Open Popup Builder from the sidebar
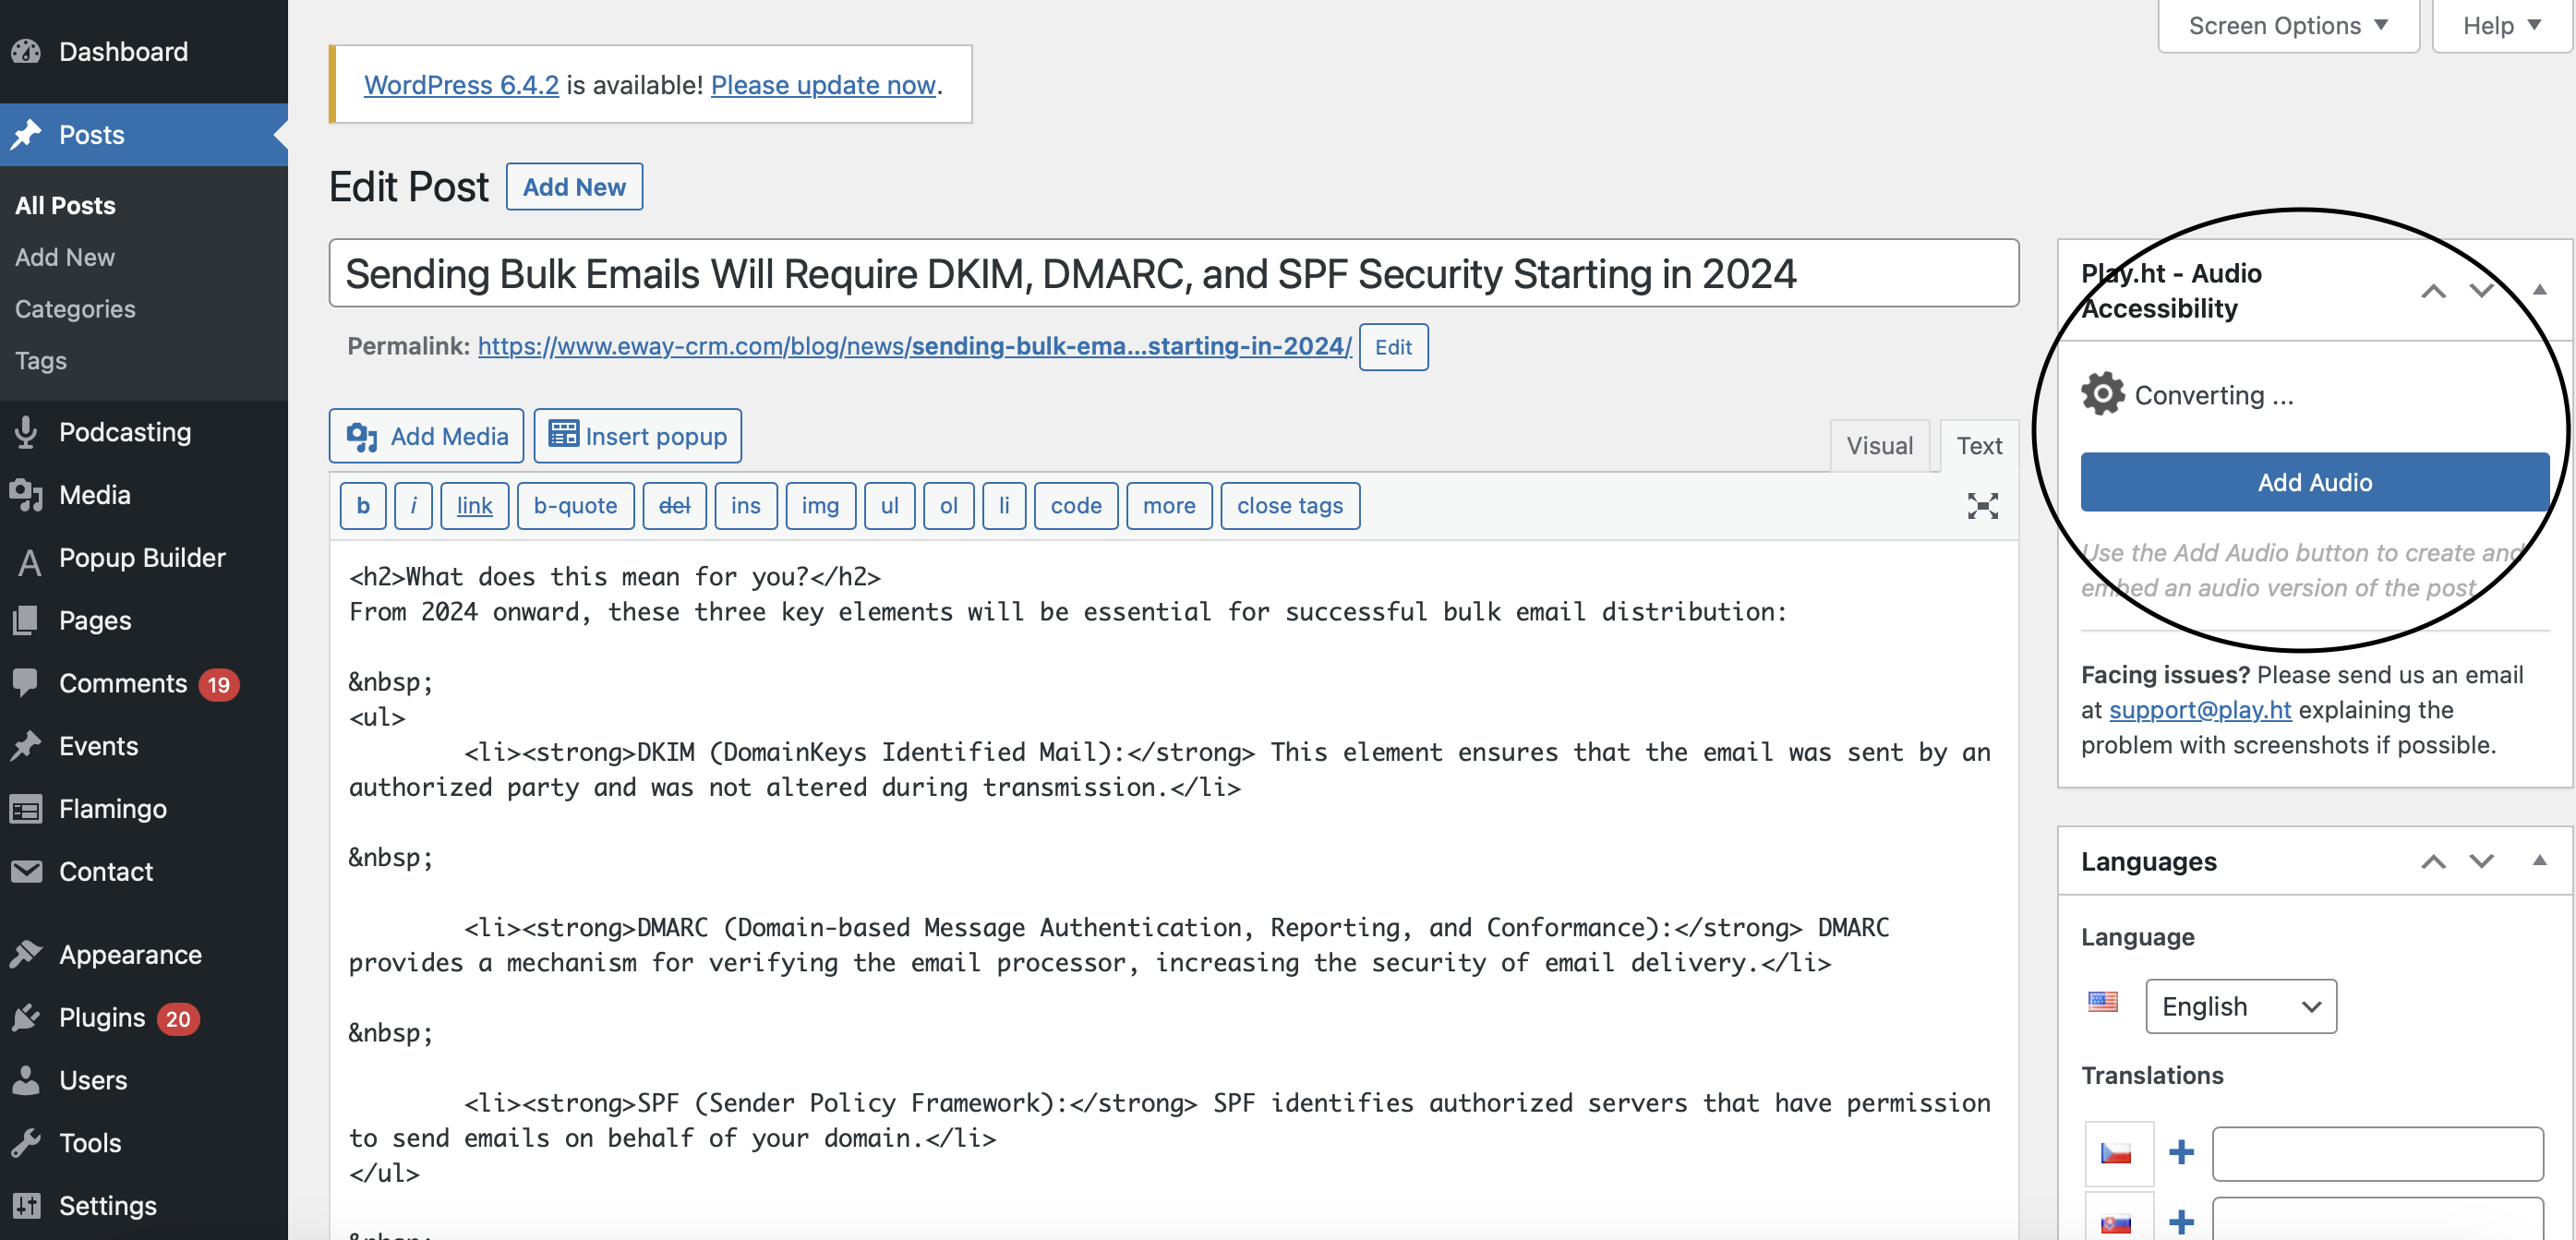The height and width of the screenshot is (1240, 2576). click(x=142, y=558)
